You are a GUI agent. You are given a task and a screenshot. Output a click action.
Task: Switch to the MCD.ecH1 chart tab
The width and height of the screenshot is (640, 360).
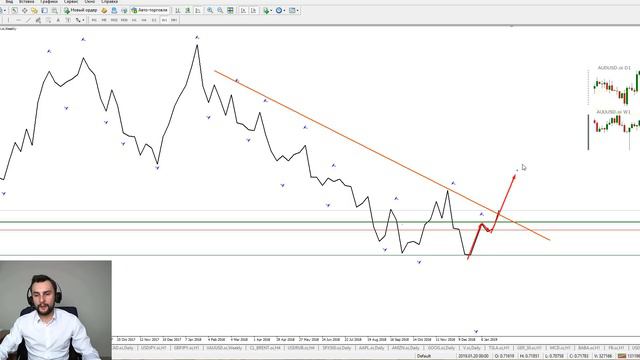[560, 348]
